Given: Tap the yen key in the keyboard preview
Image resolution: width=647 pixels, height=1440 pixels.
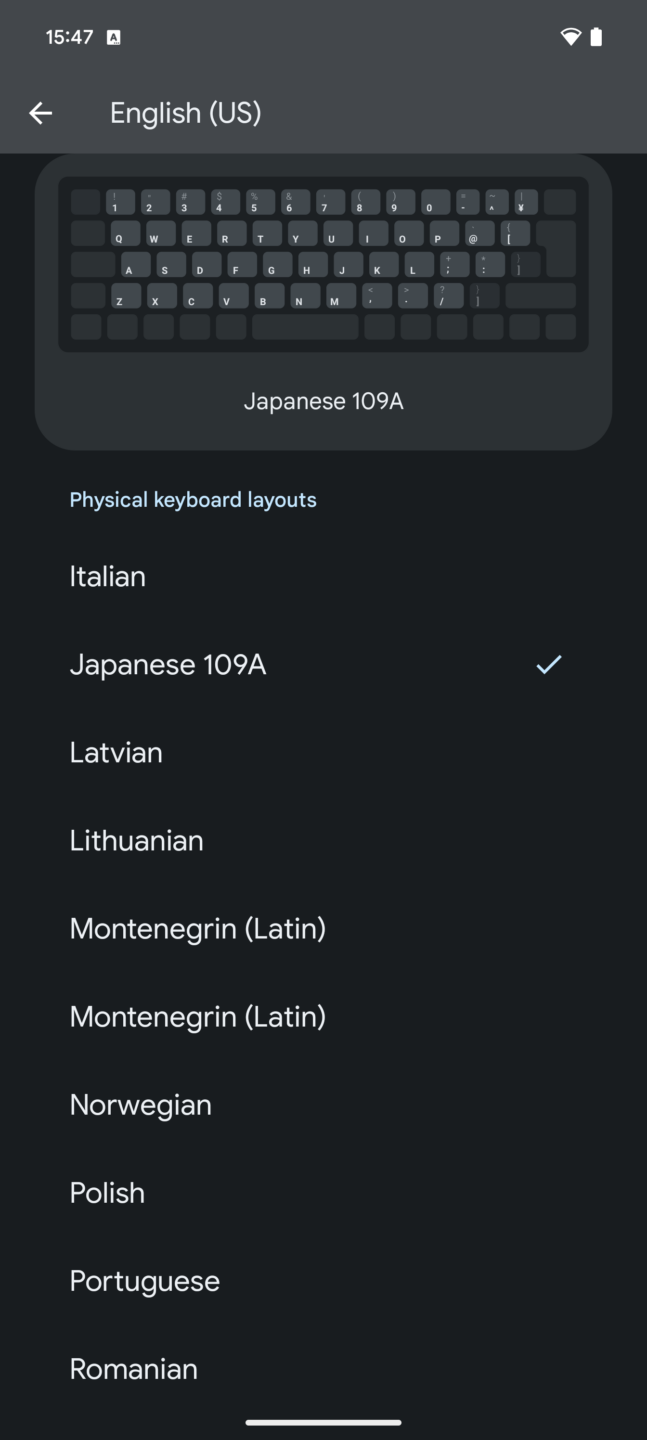Looking at the screenshot, I should [x=523, y=204].
